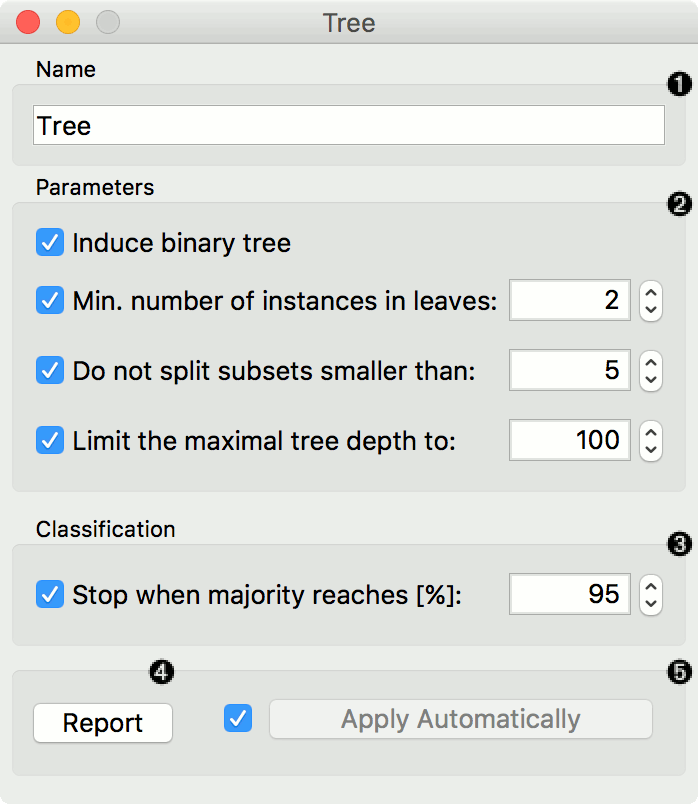Viewport: 698px width, 804px height.
Task: Increase the split subsets minimum size
Action: click(x=651, y=361)
